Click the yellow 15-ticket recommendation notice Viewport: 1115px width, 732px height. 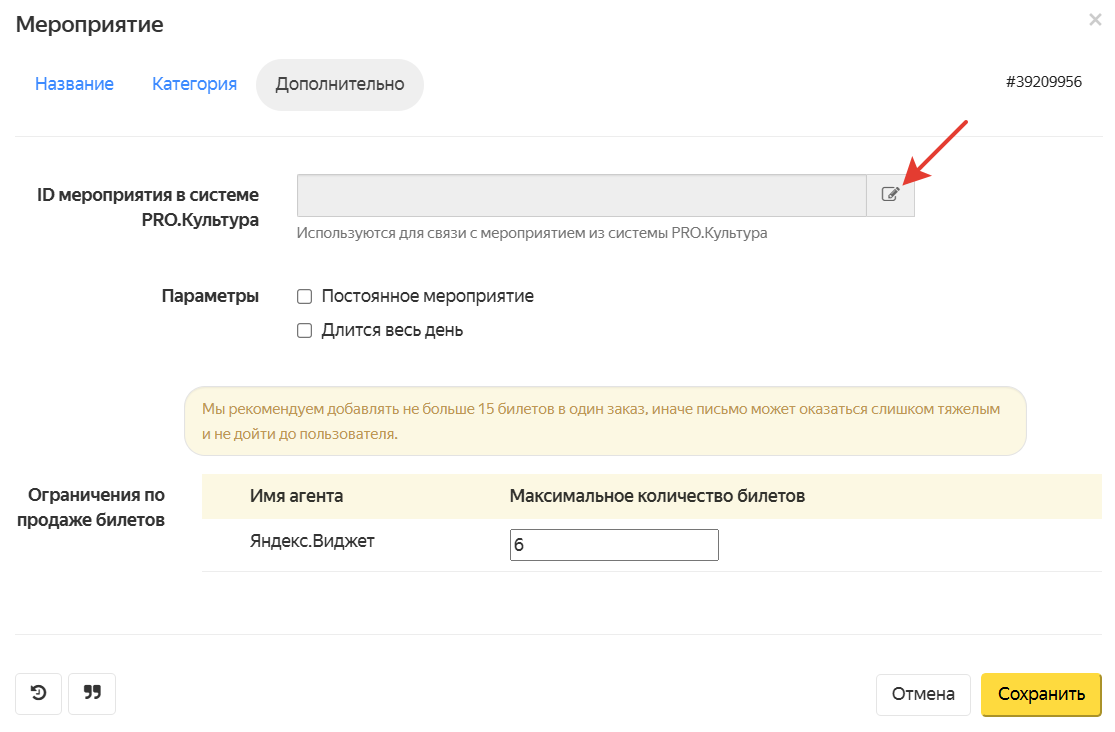click(x=605, y=421)
